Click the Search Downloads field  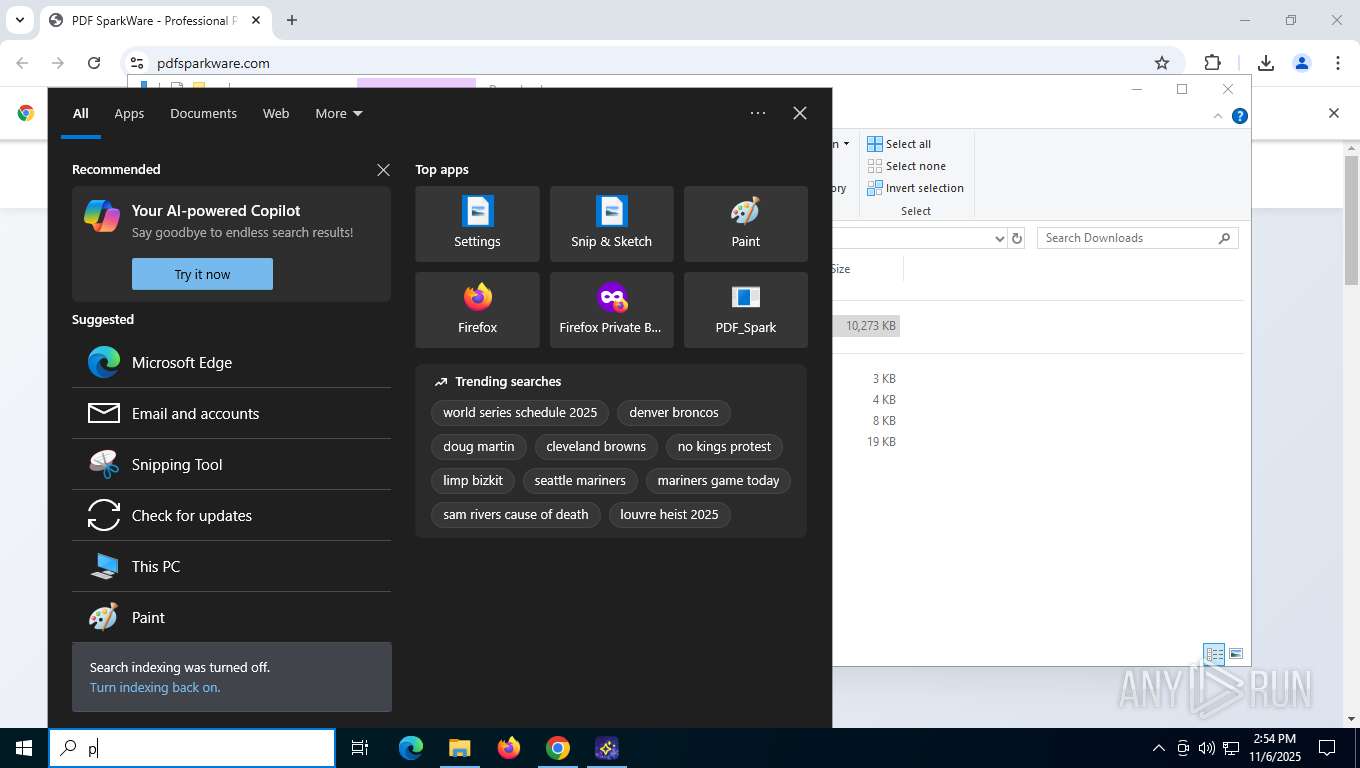coord(1138,238)
